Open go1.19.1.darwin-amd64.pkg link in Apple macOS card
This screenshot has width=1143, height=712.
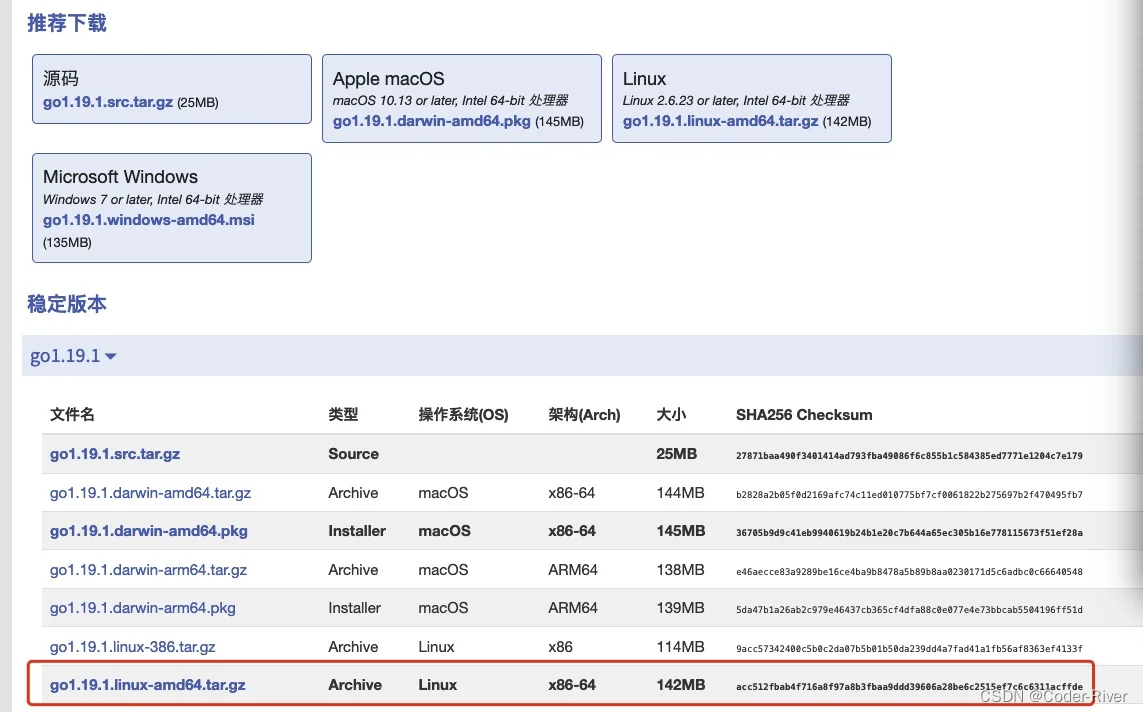point(432,121)
